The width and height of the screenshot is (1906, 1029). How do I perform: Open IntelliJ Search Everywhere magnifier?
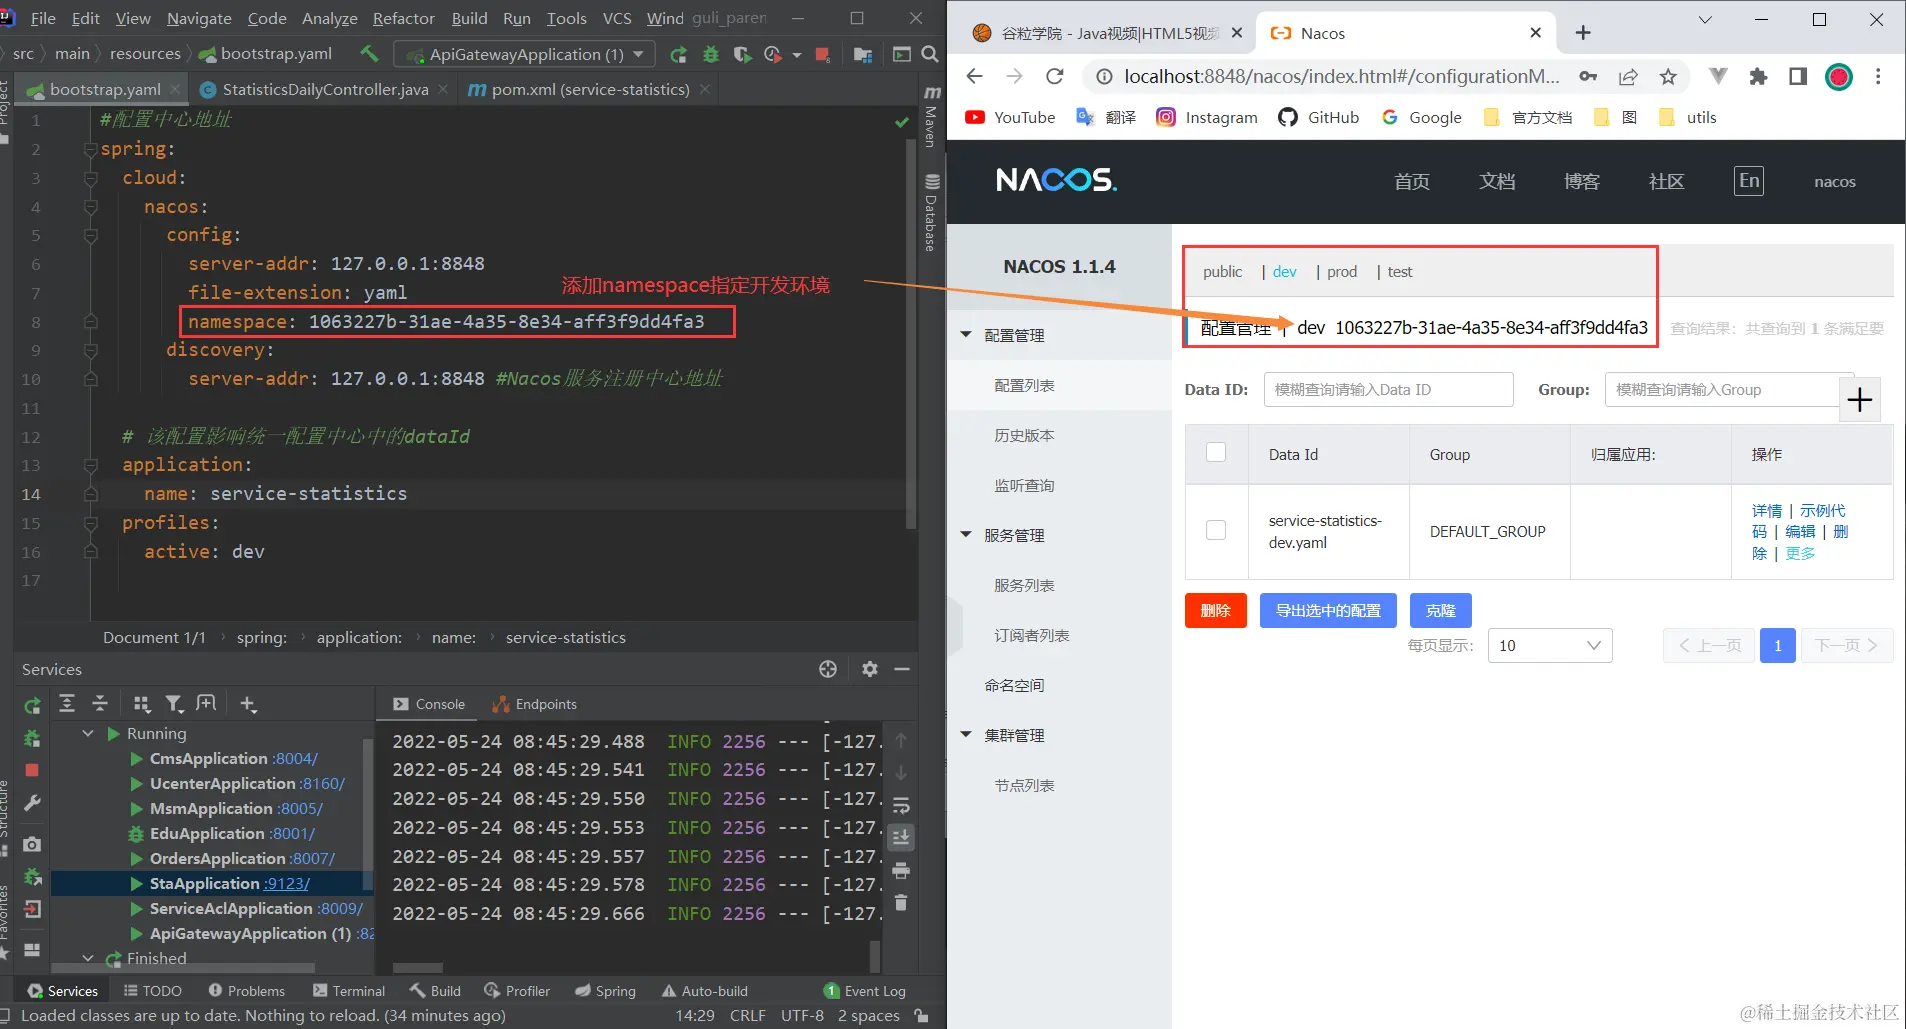point(929,54)
